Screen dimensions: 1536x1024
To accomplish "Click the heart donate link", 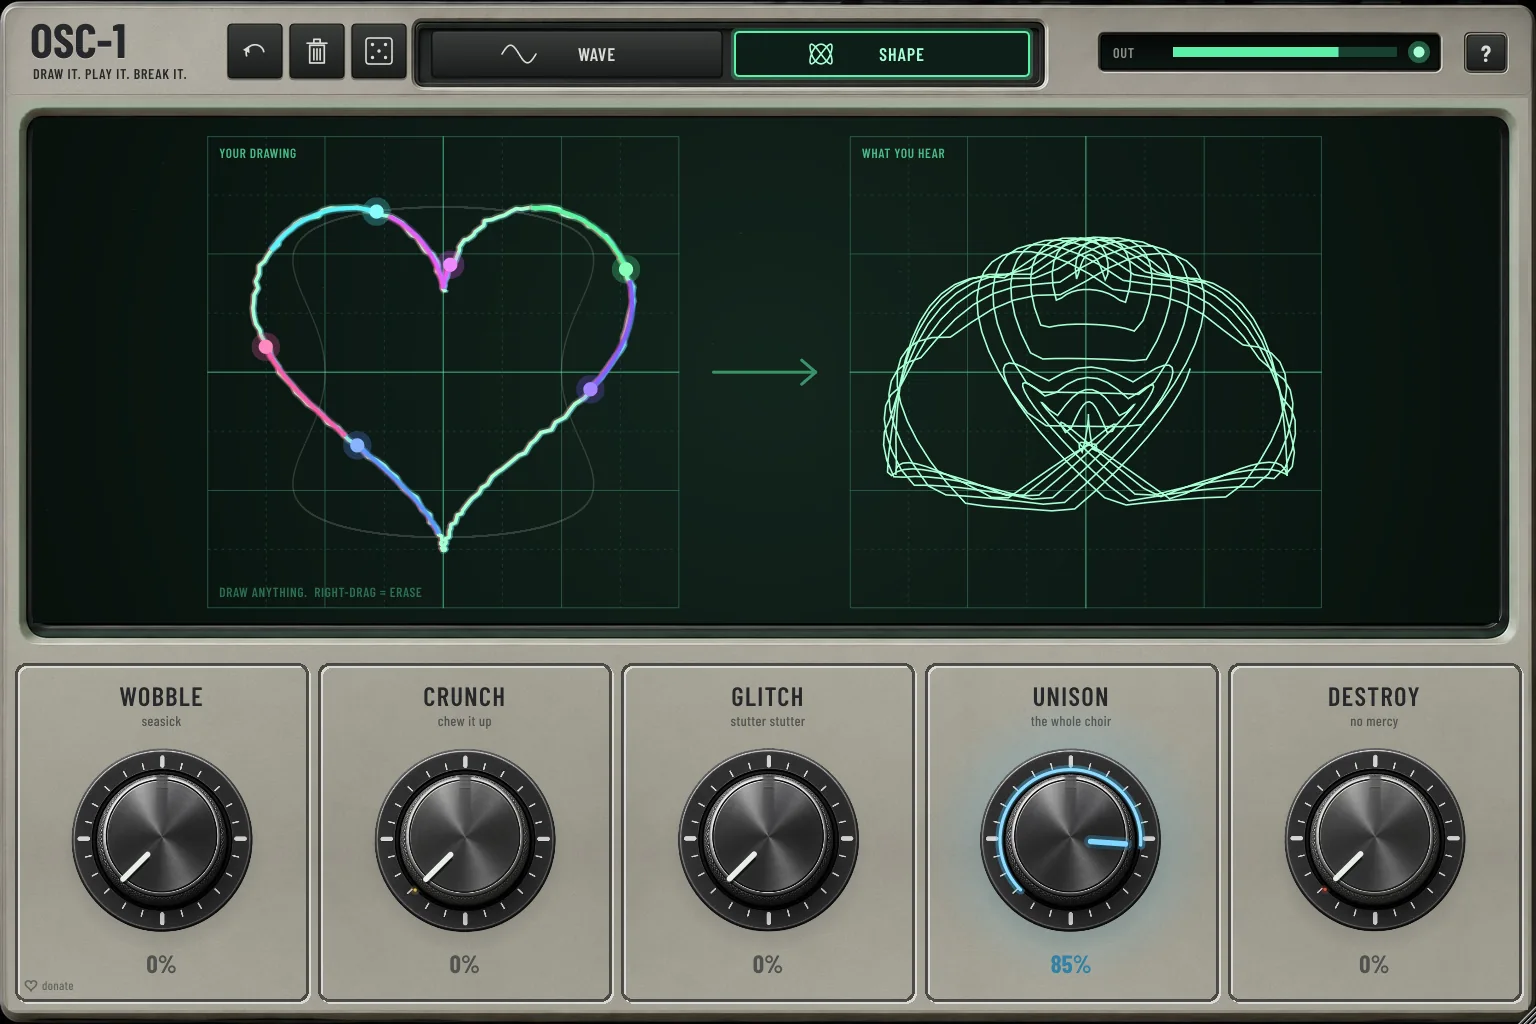I will coord(49,986).
